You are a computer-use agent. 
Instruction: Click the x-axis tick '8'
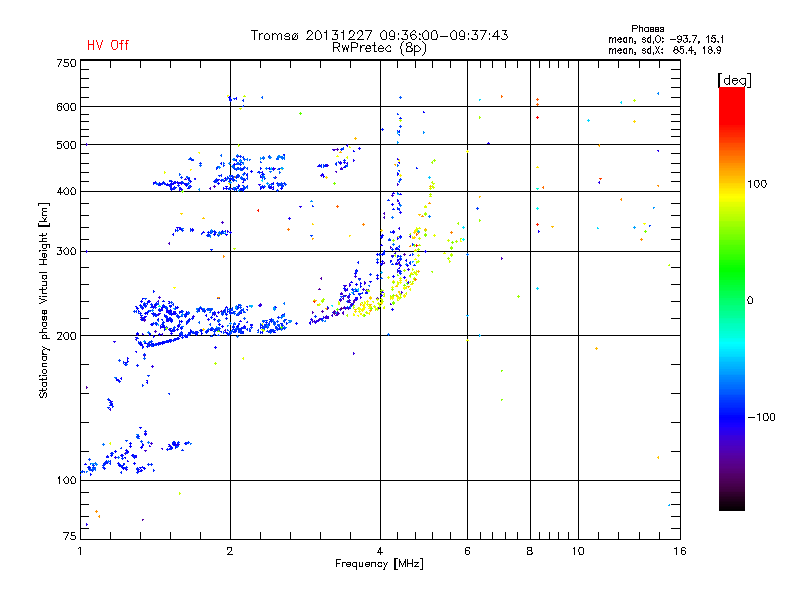point(530,551)
